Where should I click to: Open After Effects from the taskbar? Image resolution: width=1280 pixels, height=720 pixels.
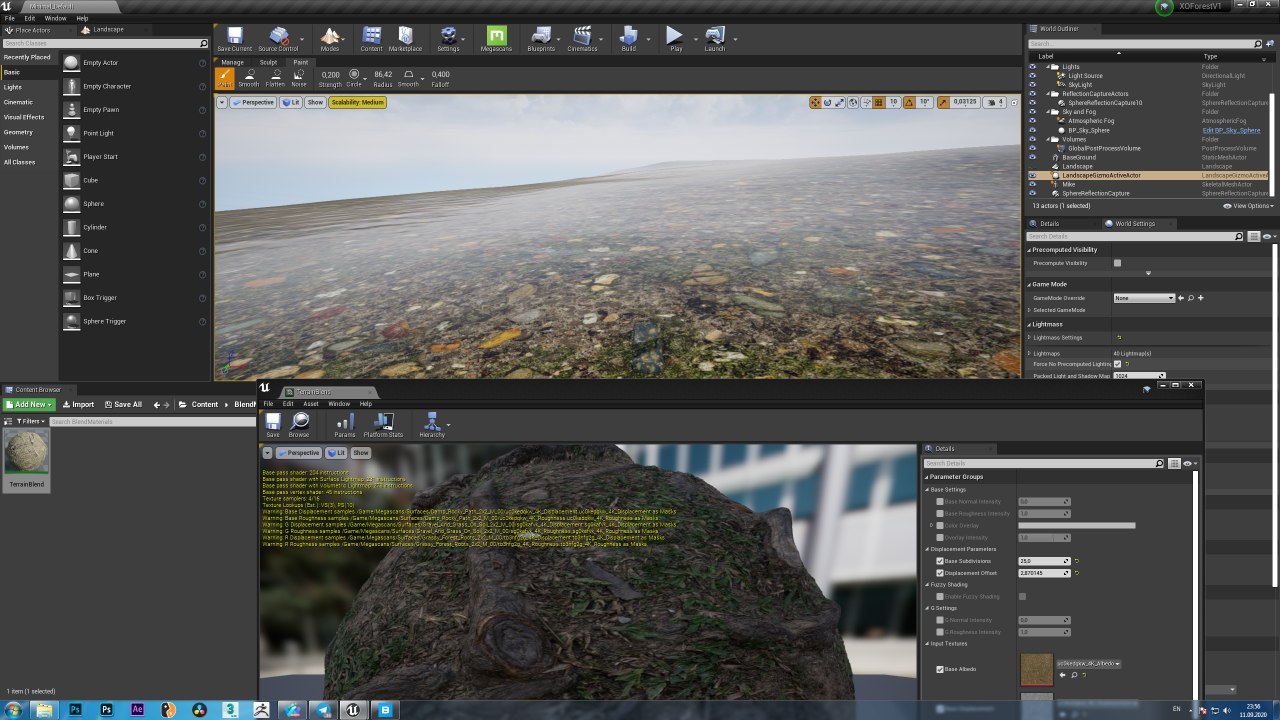coord(137,709)
